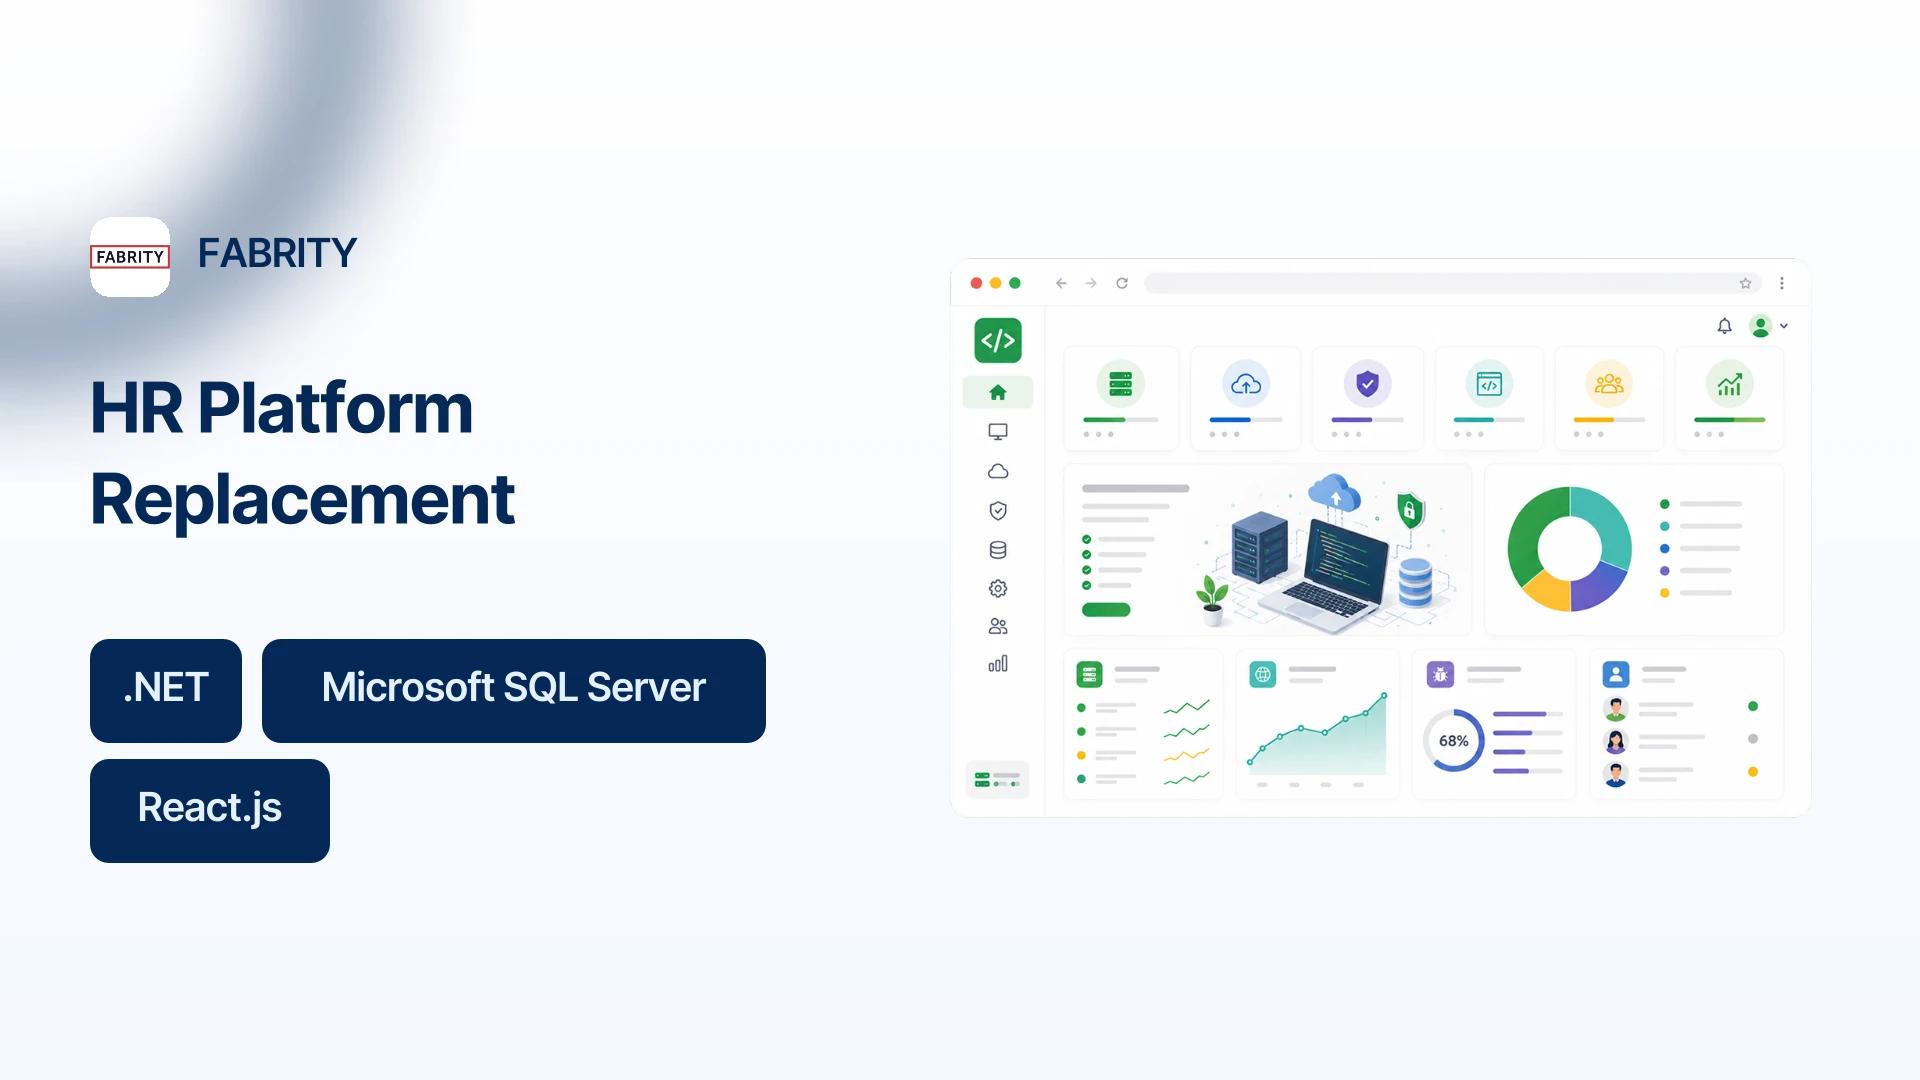This screenshot has height=1080, width=1920.
Task: Open the cloud upload card
Action: [x=1245, y=398]
